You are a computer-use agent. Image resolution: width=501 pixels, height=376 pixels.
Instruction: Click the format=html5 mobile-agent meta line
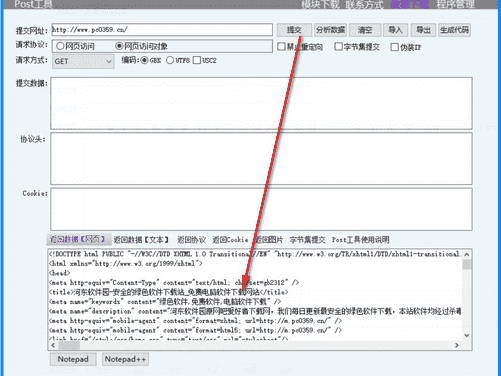coord(195,330)
